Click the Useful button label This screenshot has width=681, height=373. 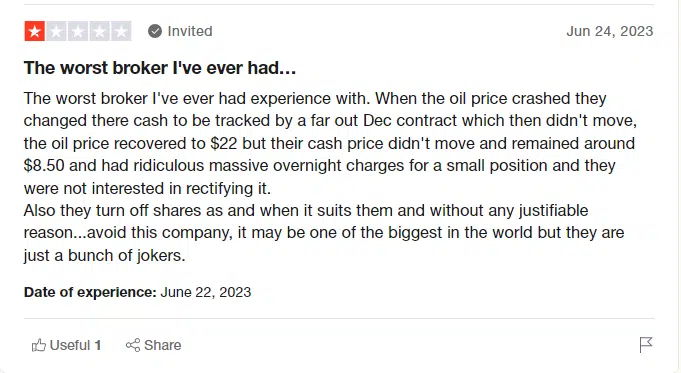[70, 345]
